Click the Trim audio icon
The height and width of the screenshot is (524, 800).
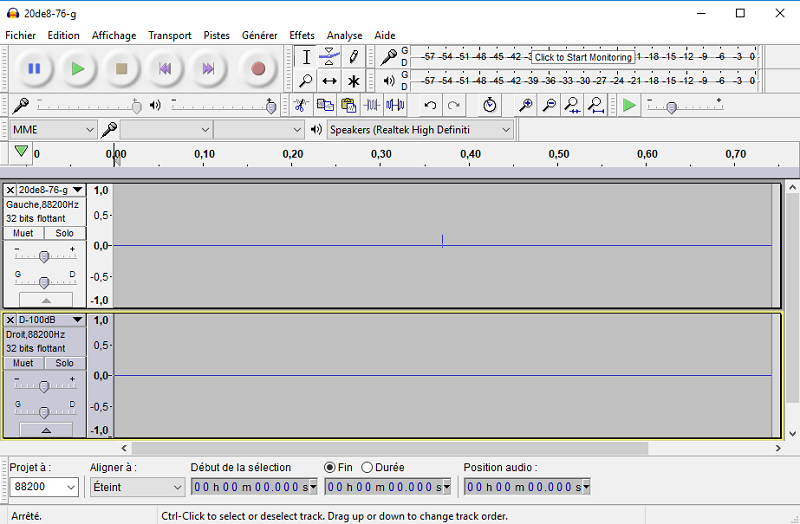(371, 106)
